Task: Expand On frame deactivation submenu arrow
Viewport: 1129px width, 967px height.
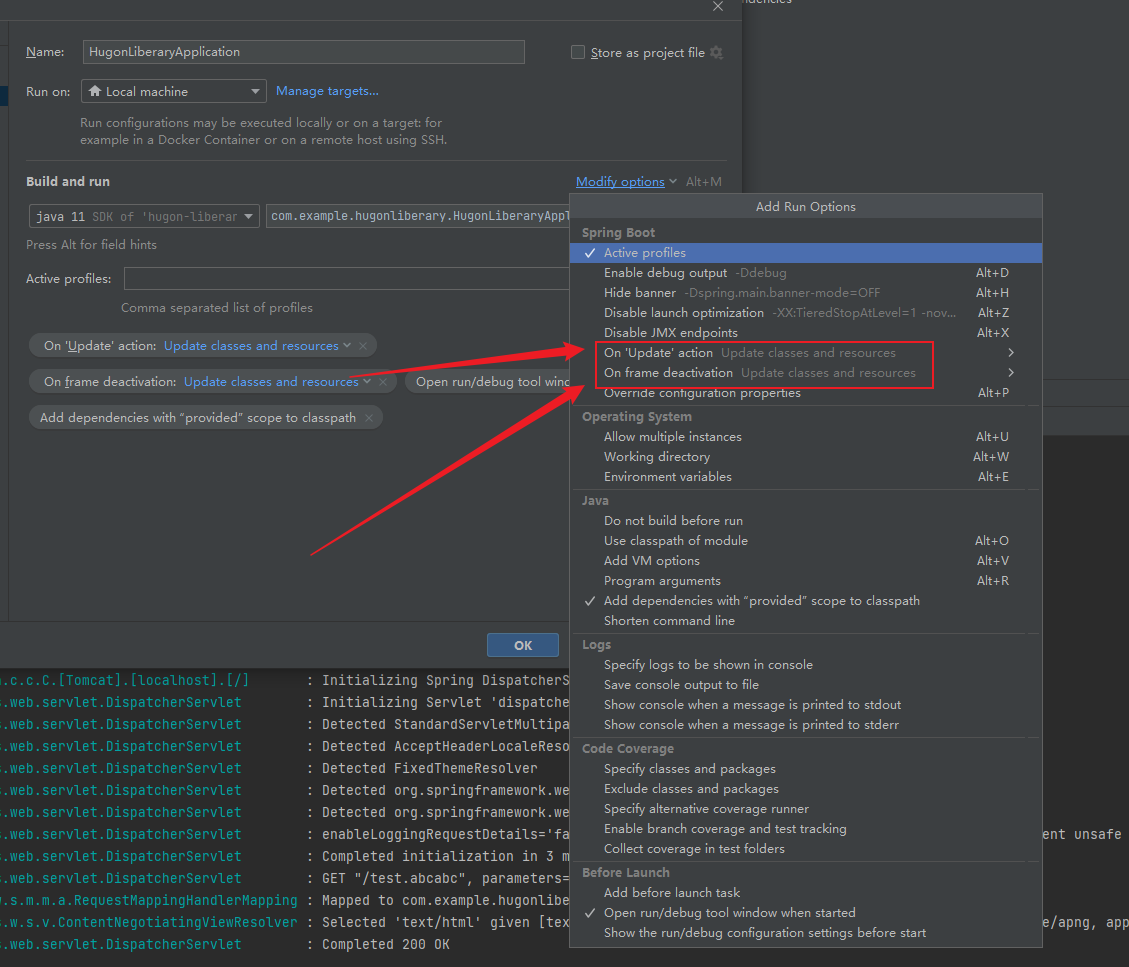Action: tap(1011, 372)
